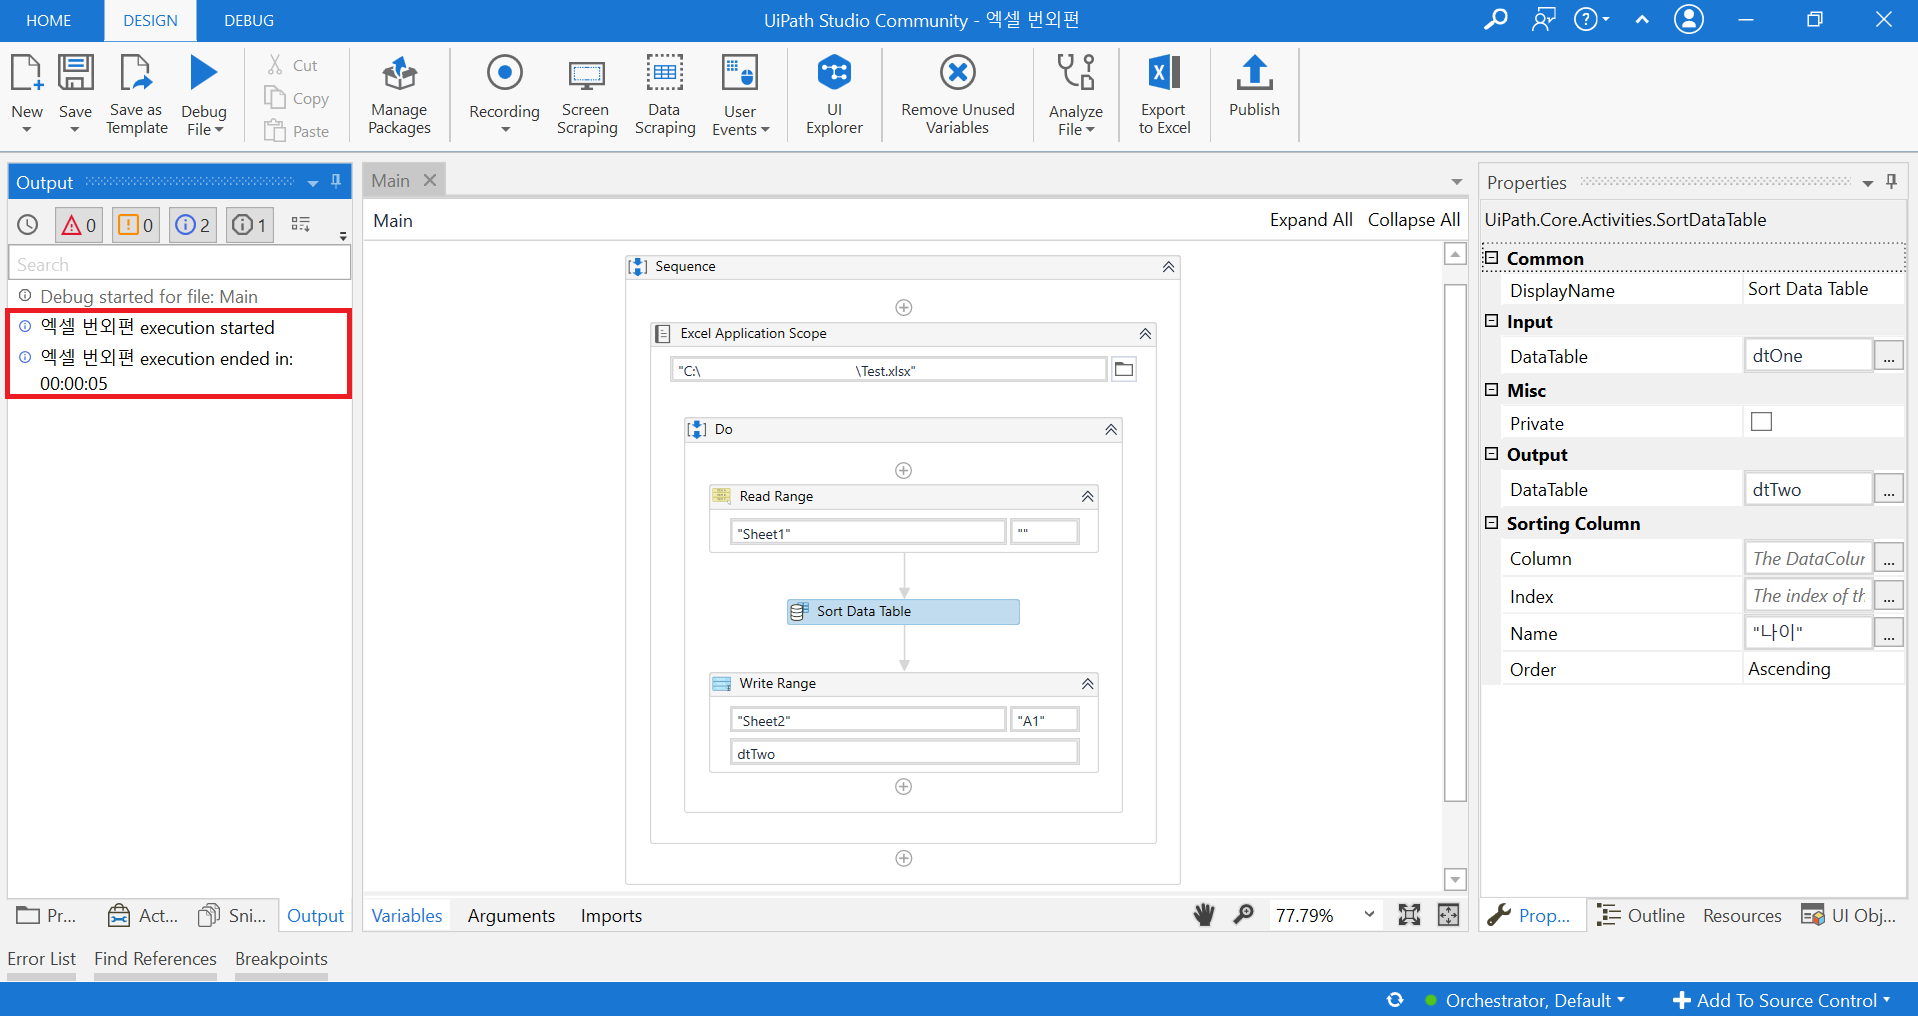
Task: Close the Main tab
Action: [430, 180]
